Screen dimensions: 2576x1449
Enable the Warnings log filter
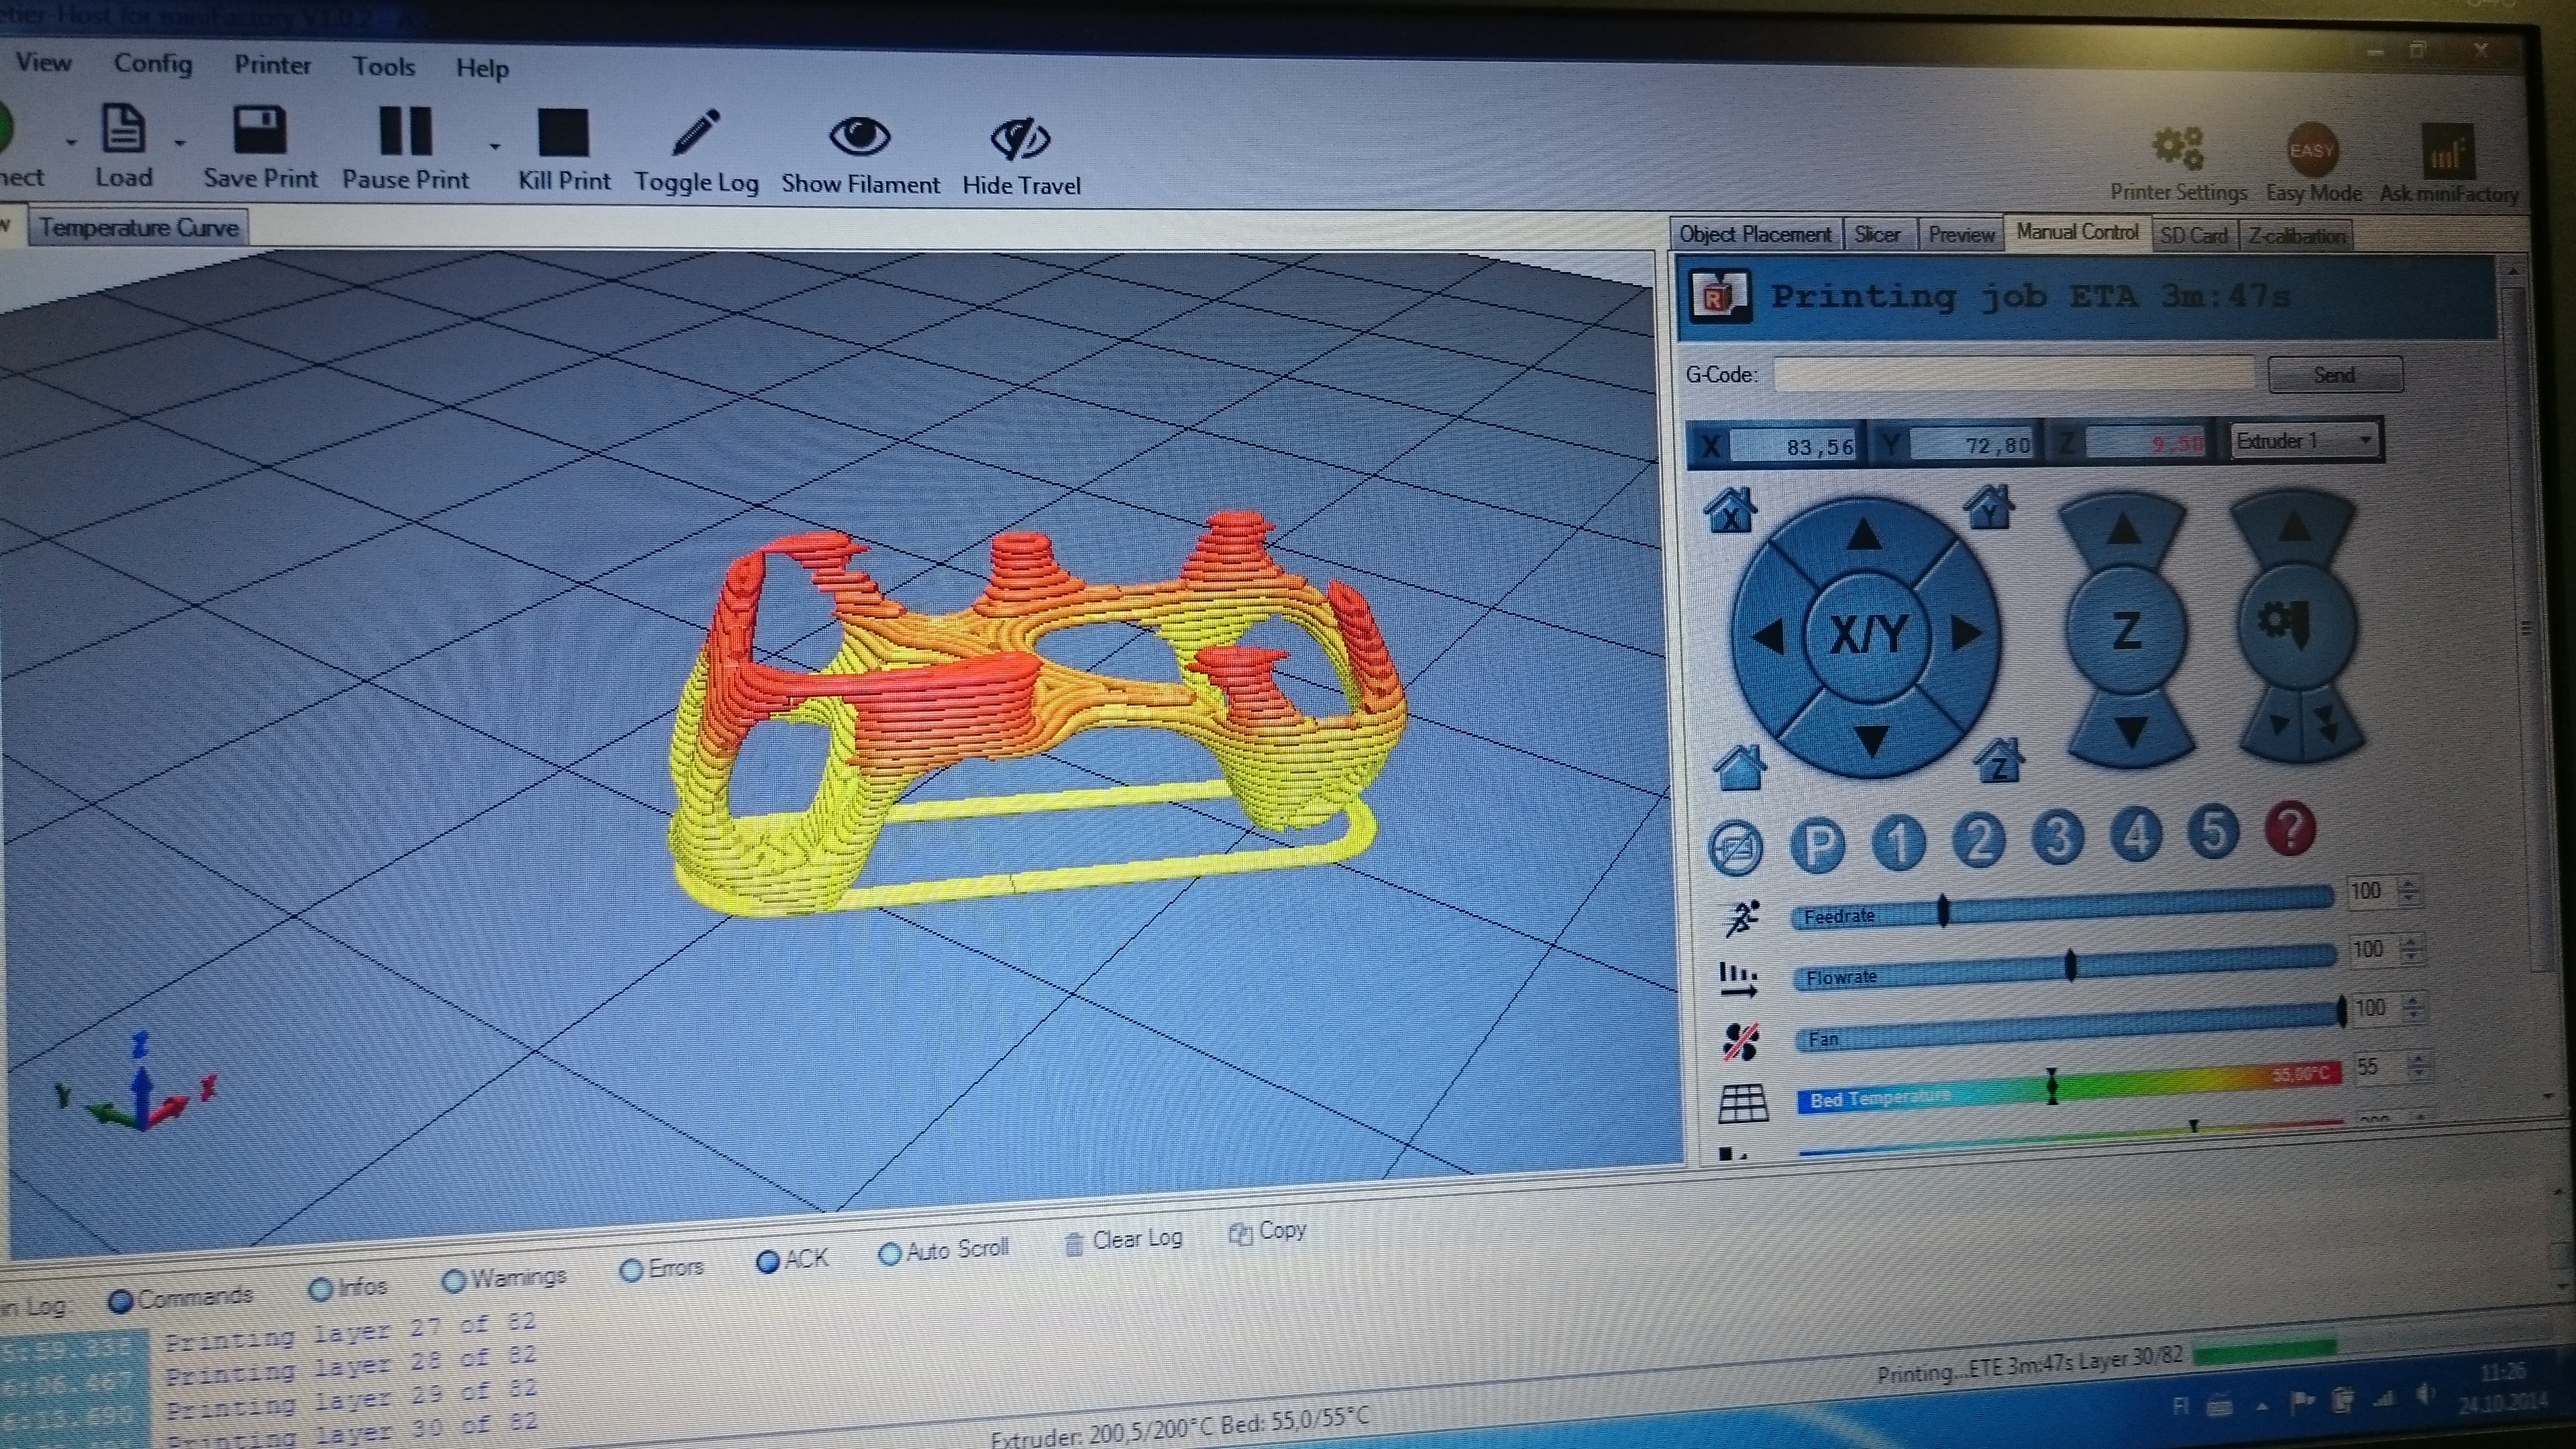click(454, 1281)
